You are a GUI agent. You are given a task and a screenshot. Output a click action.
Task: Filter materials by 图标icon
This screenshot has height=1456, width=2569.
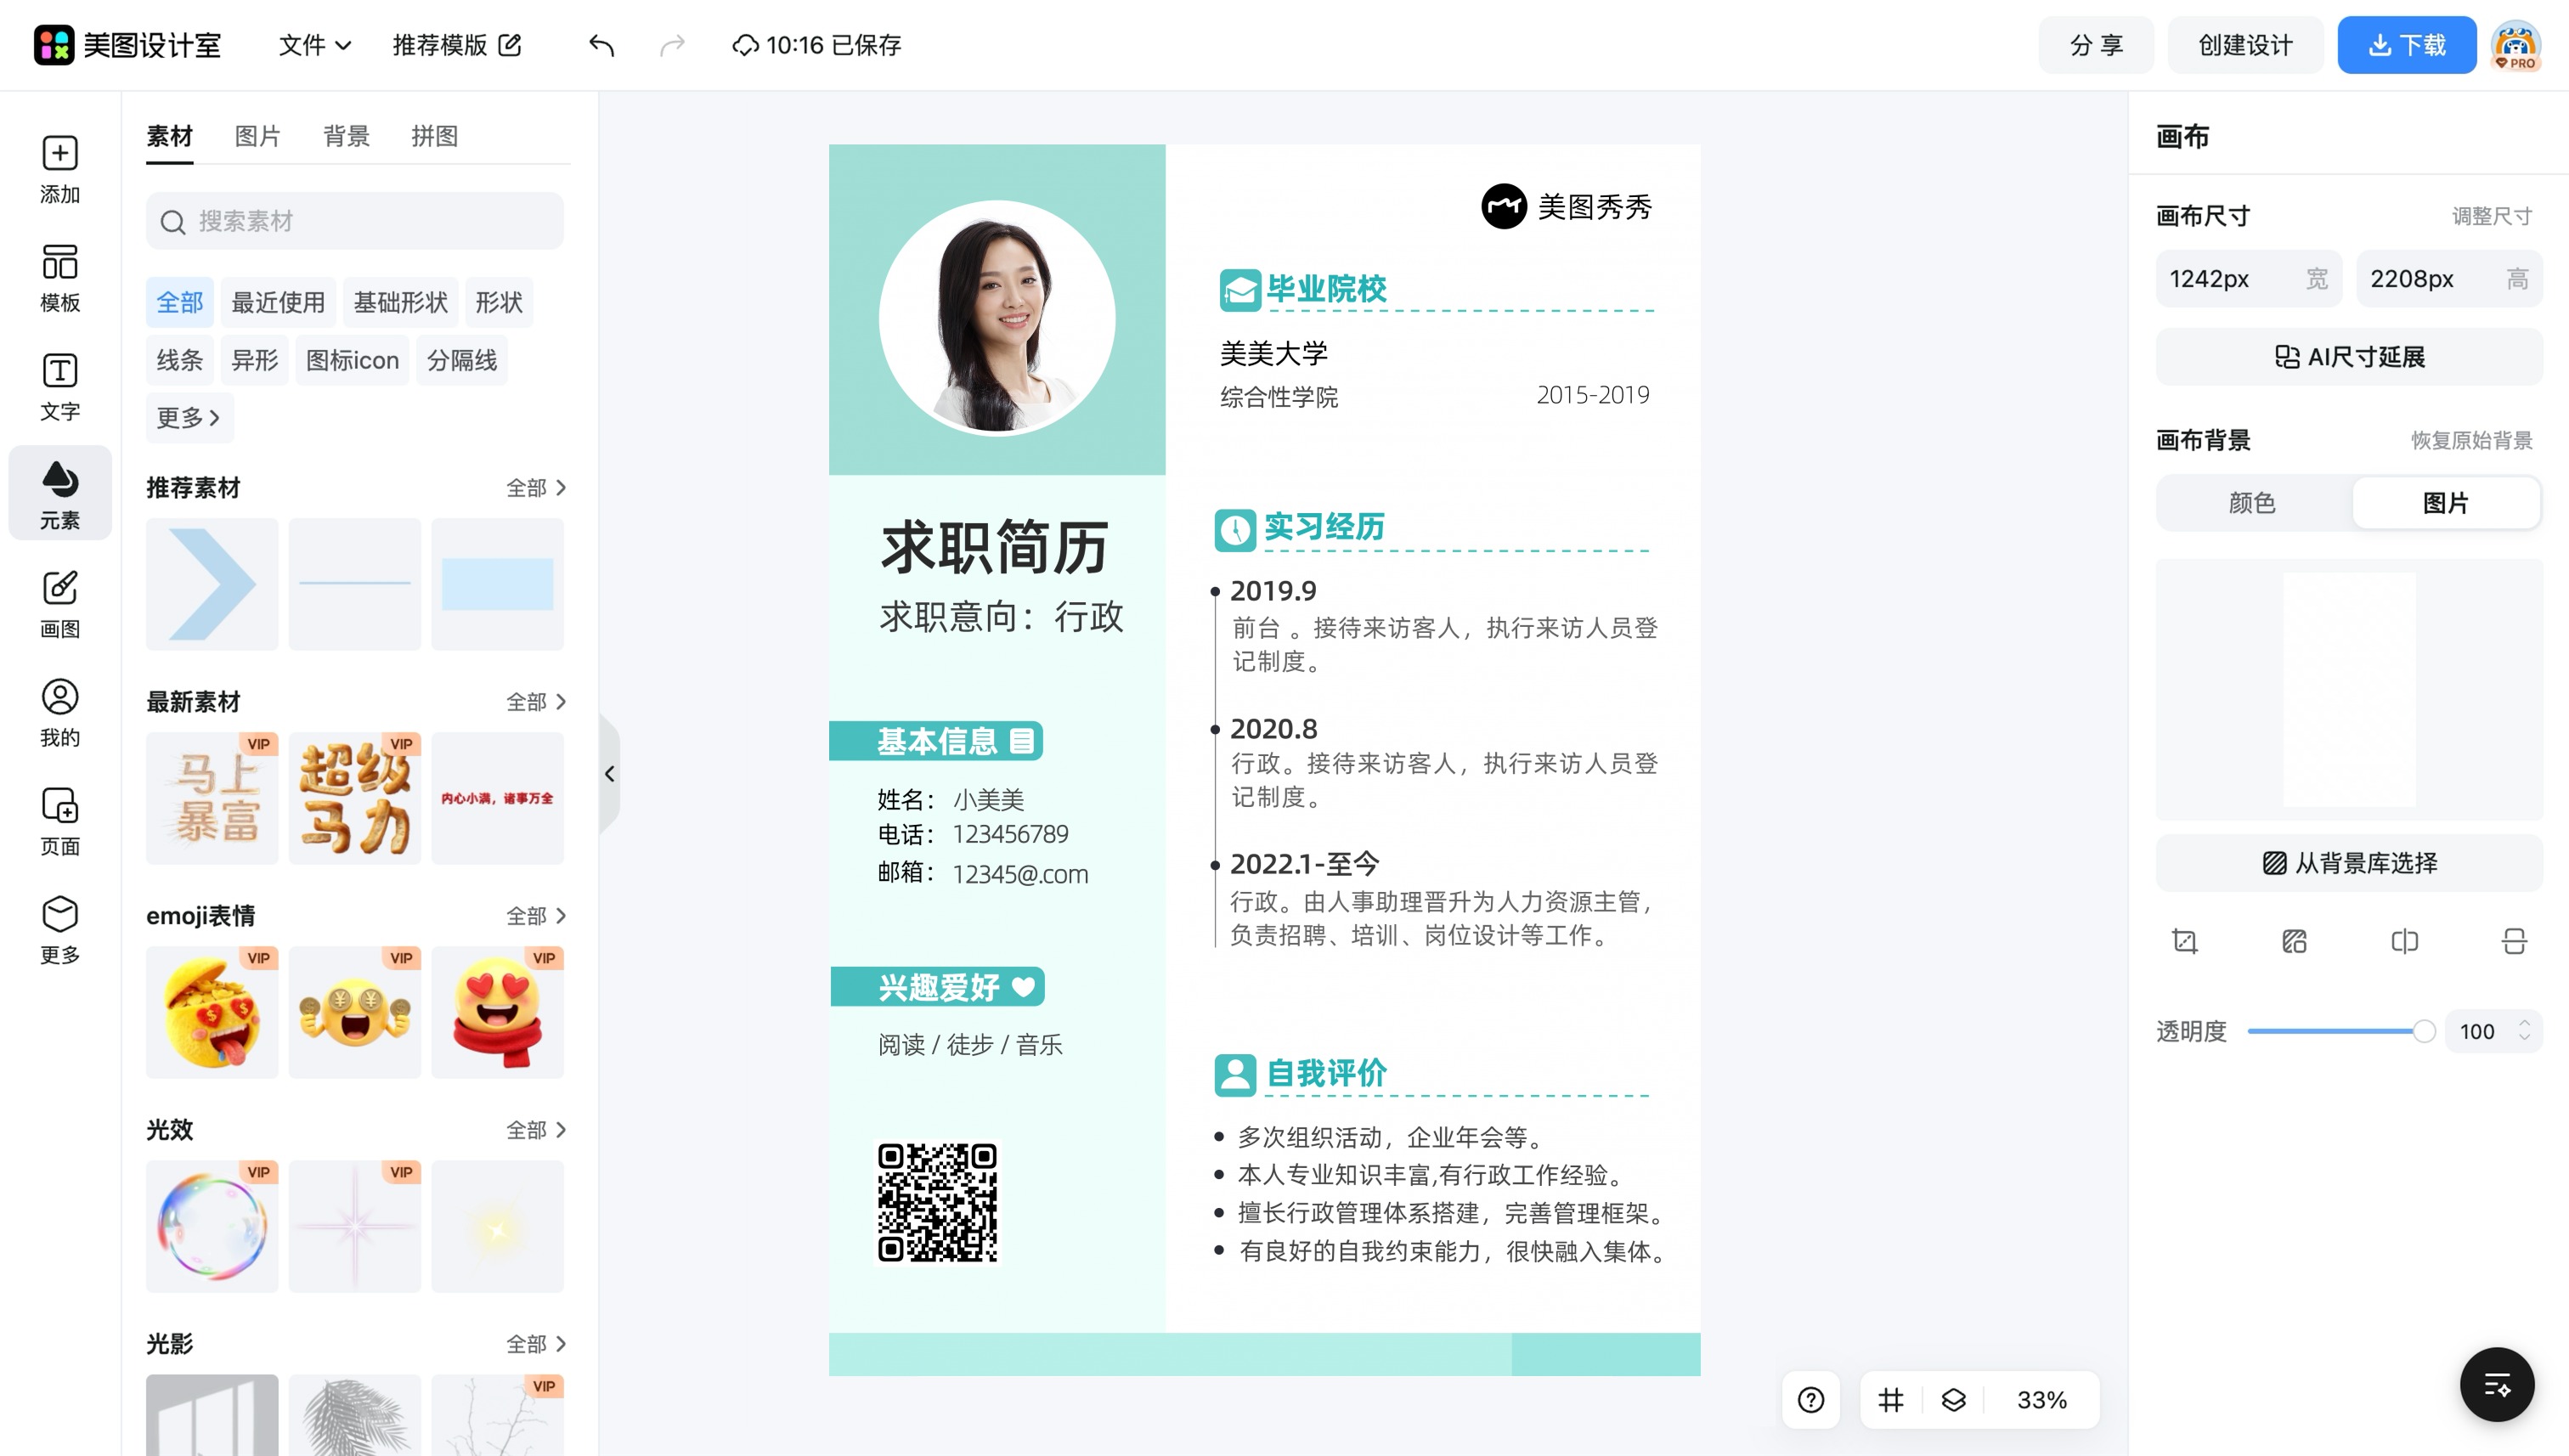(x=352, y=360)
